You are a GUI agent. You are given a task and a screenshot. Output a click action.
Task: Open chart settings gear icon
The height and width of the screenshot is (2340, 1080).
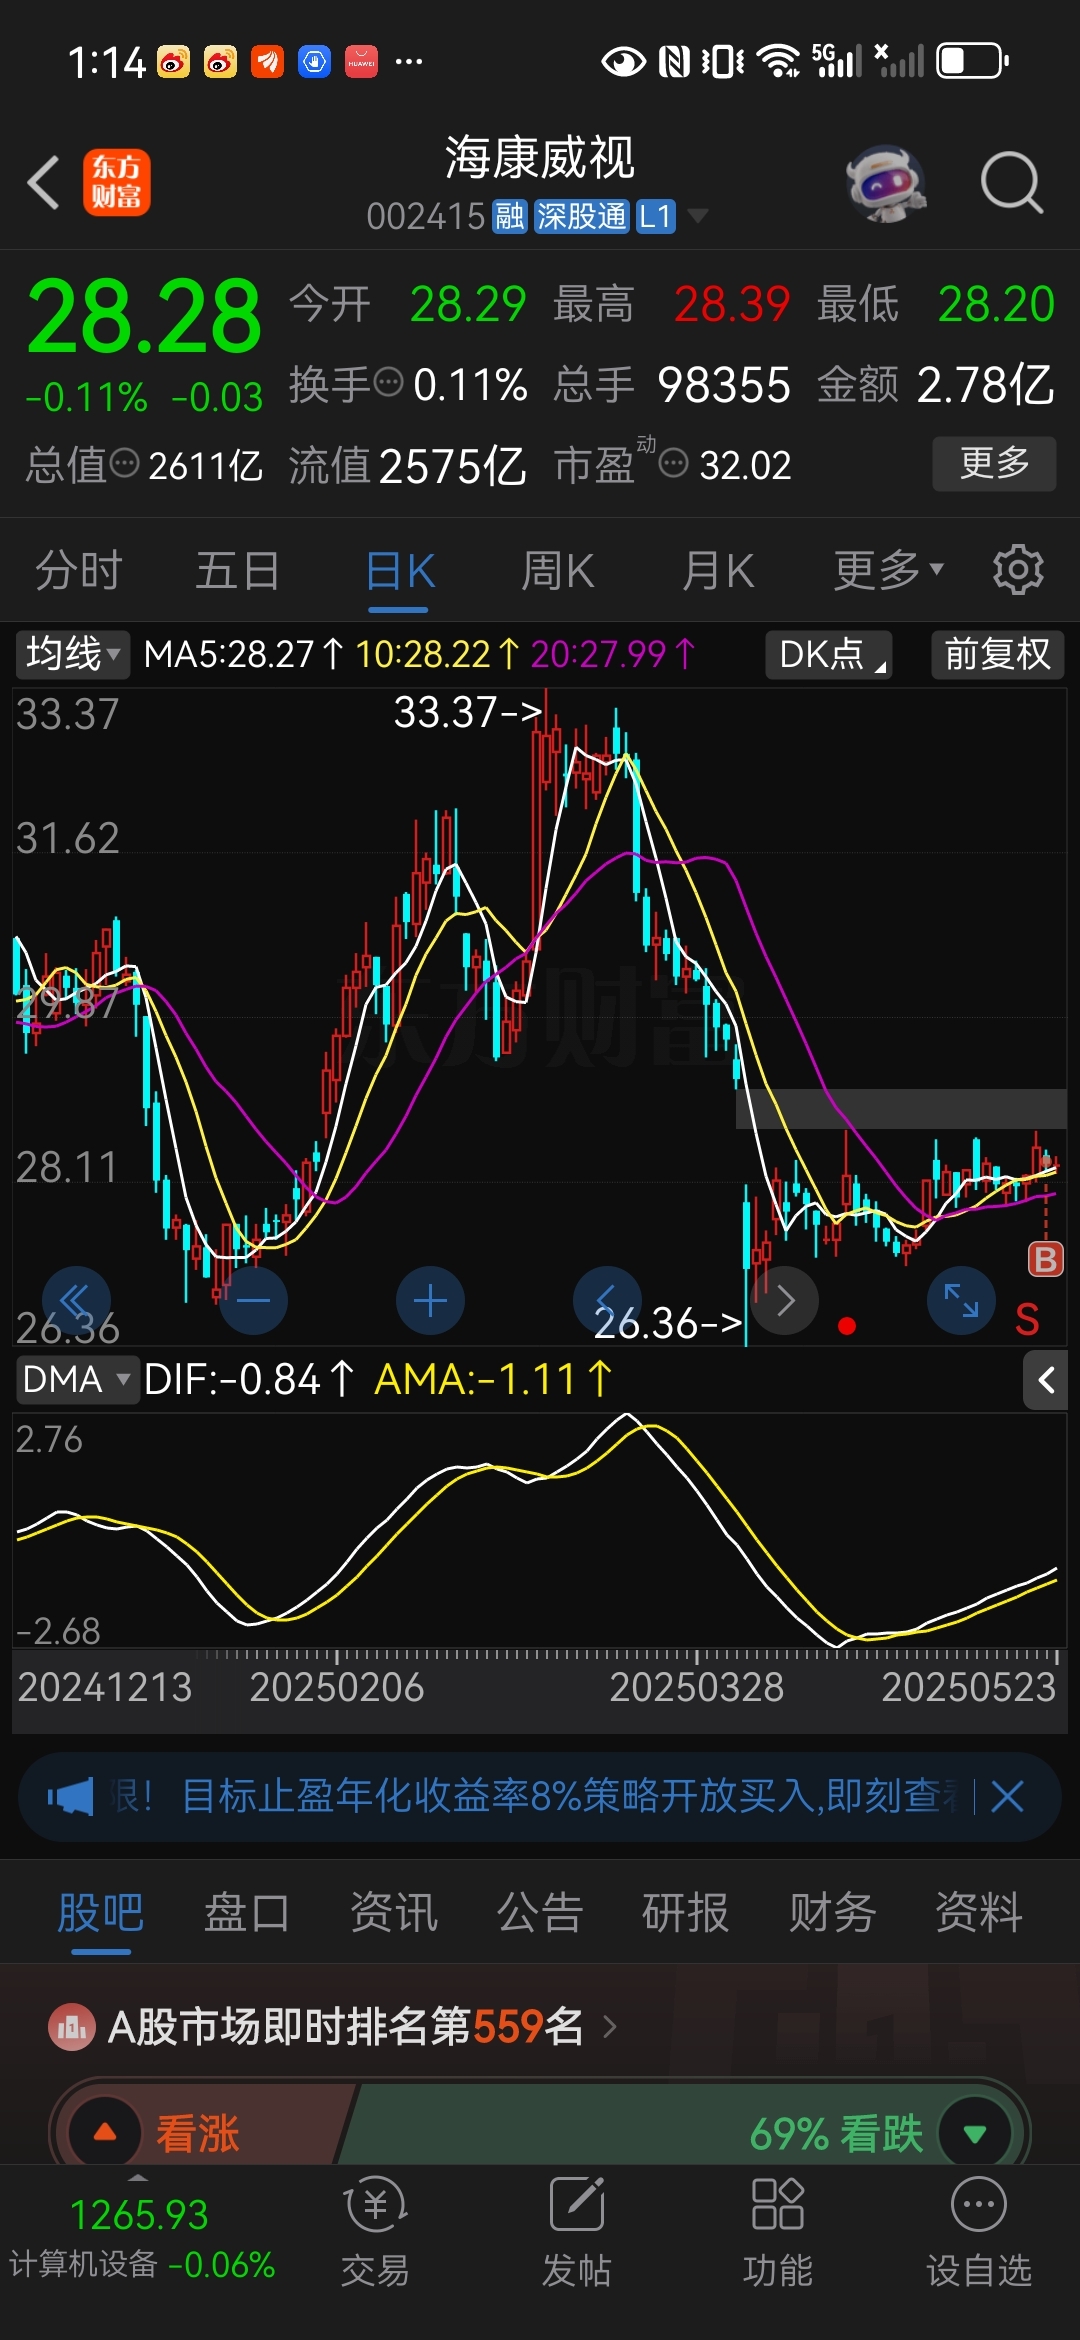1018,570
